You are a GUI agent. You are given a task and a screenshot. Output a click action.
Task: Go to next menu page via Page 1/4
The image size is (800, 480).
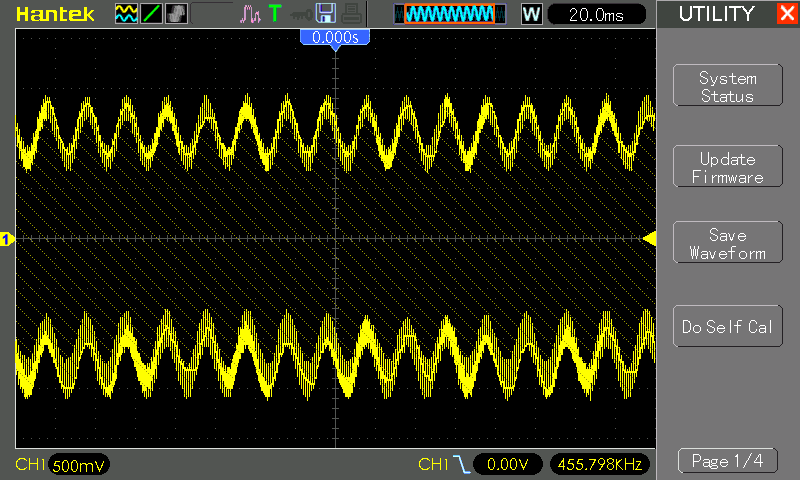(728, 461)
